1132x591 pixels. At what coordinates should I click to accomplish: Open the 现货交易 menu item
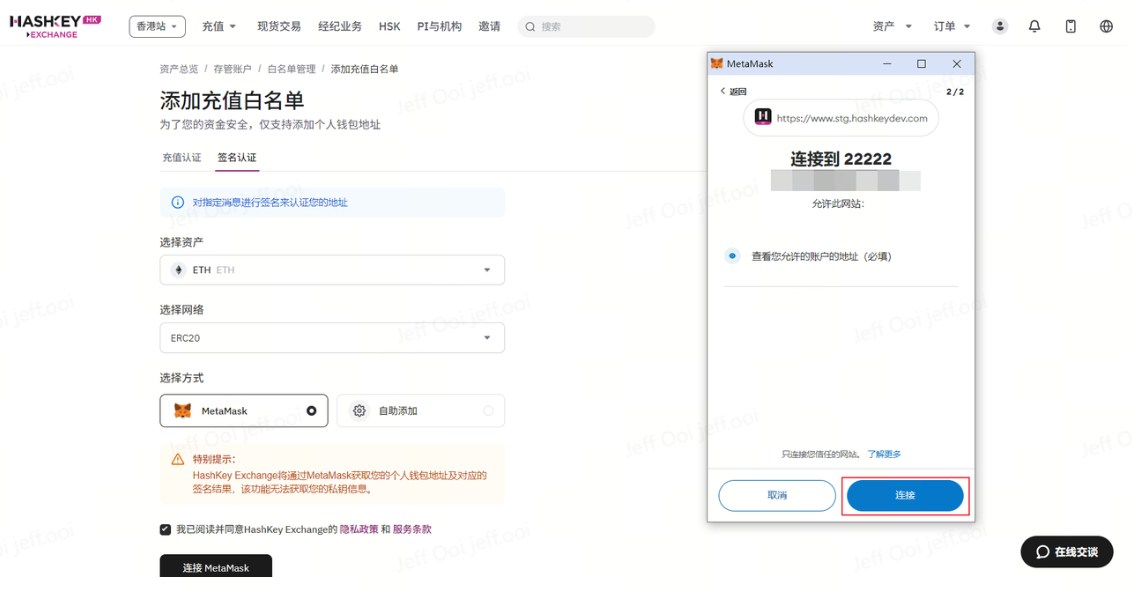point(279,26)
